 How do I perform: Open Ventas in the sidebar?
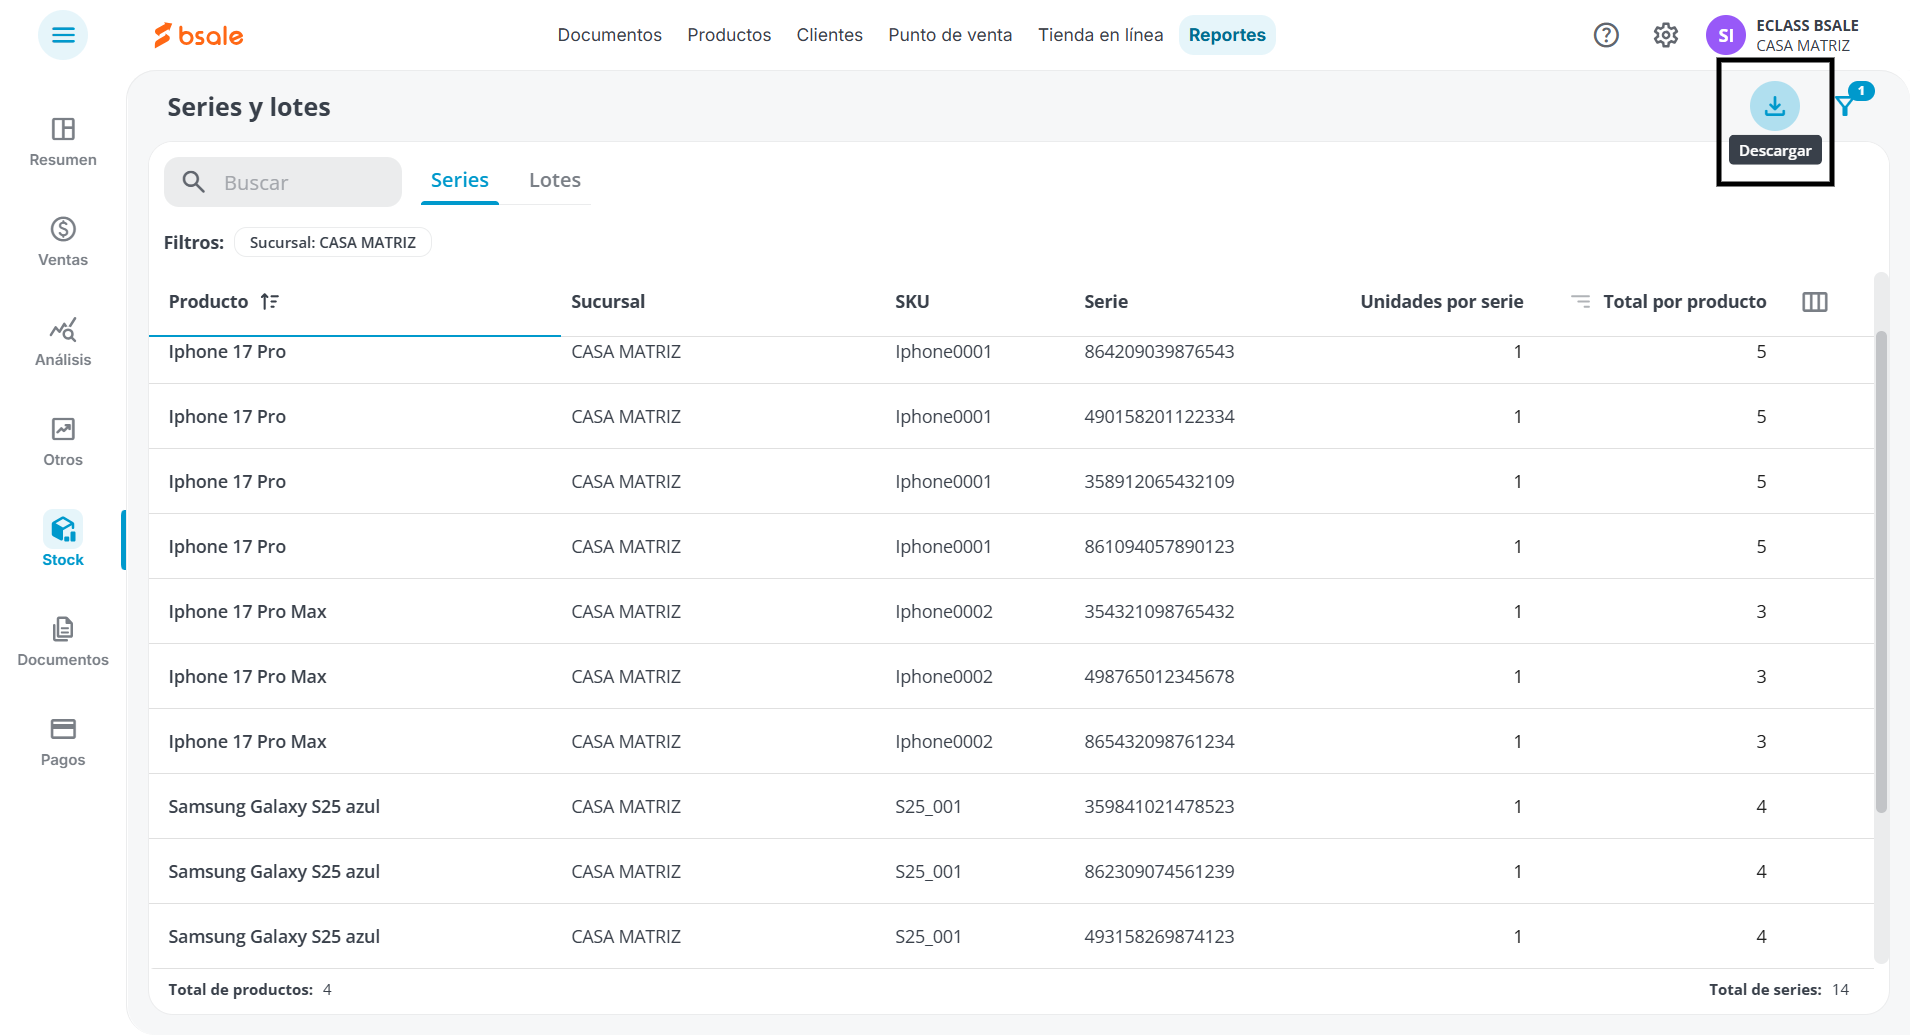pos(63,241)
